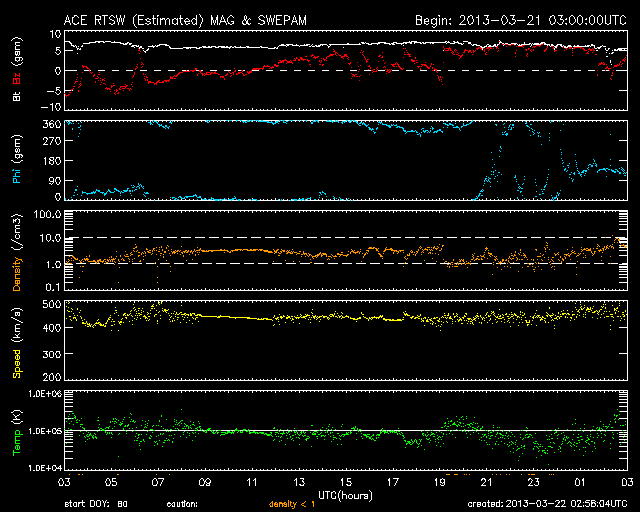Click the '(gsm)' unit label beside Bt Bz
This screenshot has width=640, height=512.
click(18, 52)
